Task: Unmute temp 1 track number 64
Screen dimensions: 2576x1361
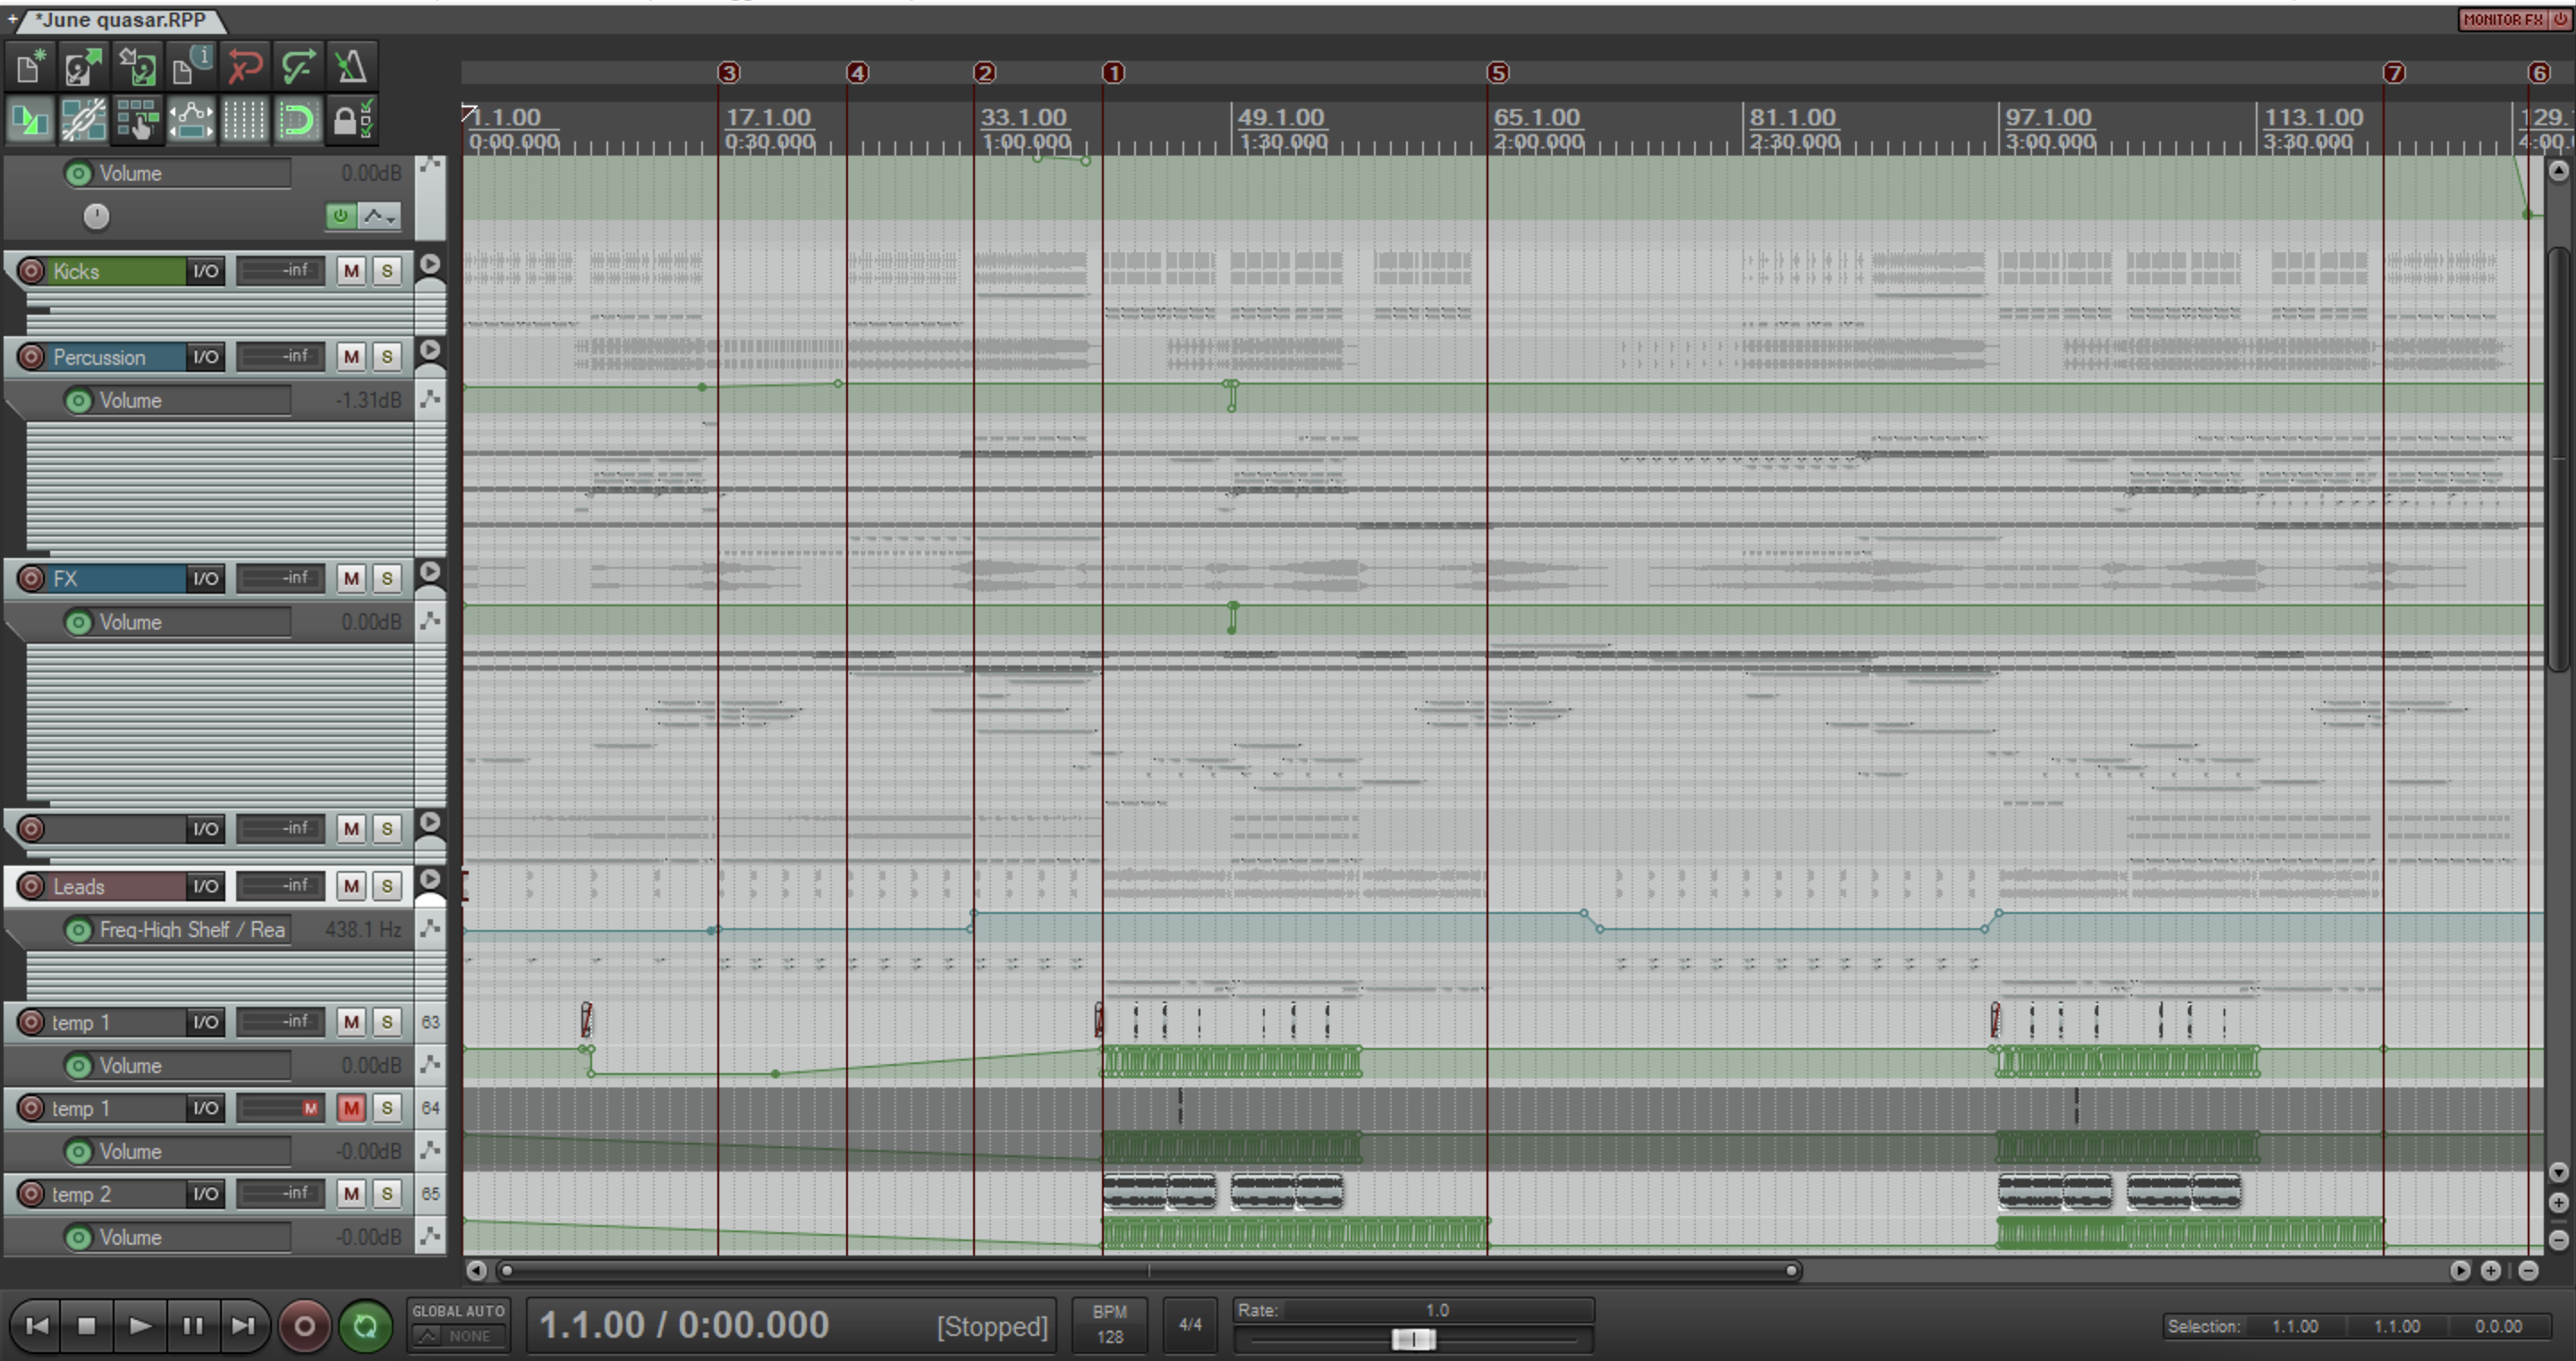Action: (x=351, y=1108)
